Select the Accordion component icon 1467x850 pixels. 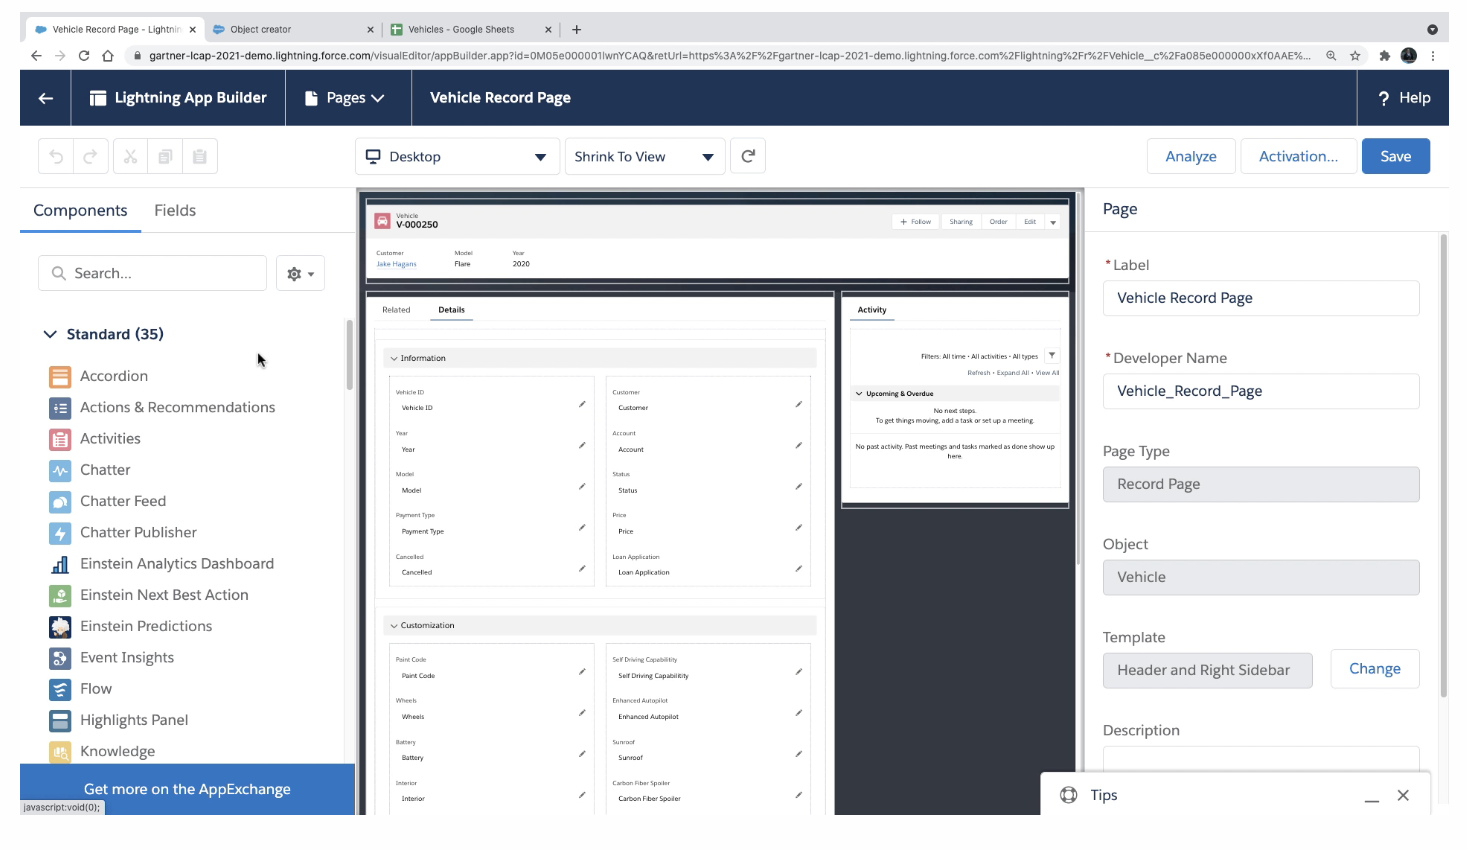tap(60, 376)
